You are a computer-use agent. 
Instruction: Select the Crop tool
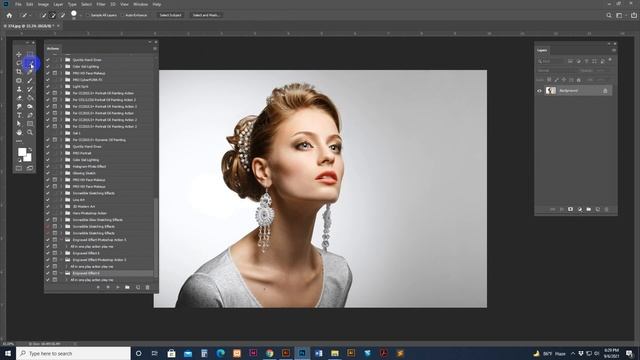(19, 72)
